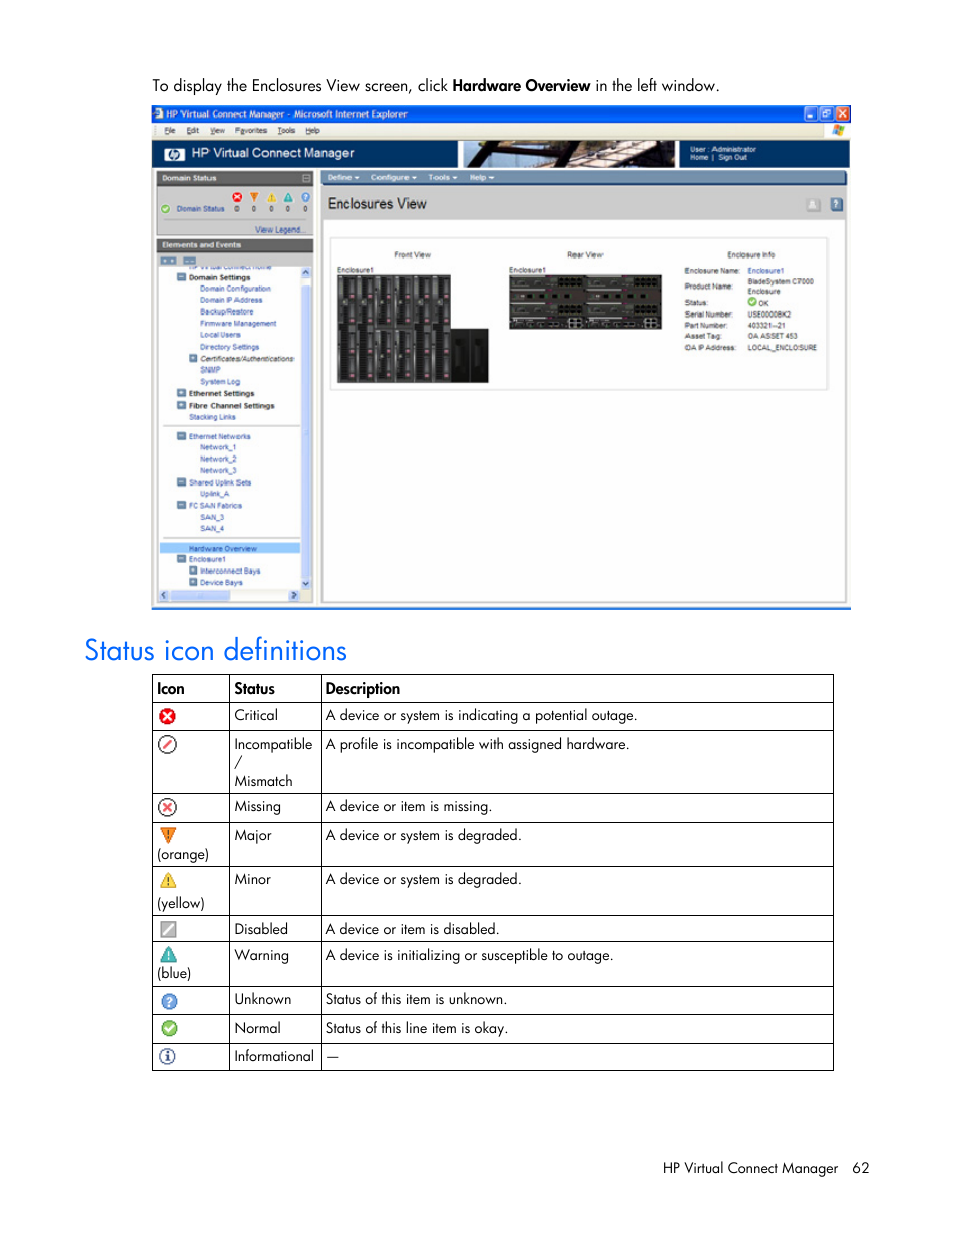Click the minor yellow warning icon in Domain Status
954x1235 pixels.
[271, 197]
